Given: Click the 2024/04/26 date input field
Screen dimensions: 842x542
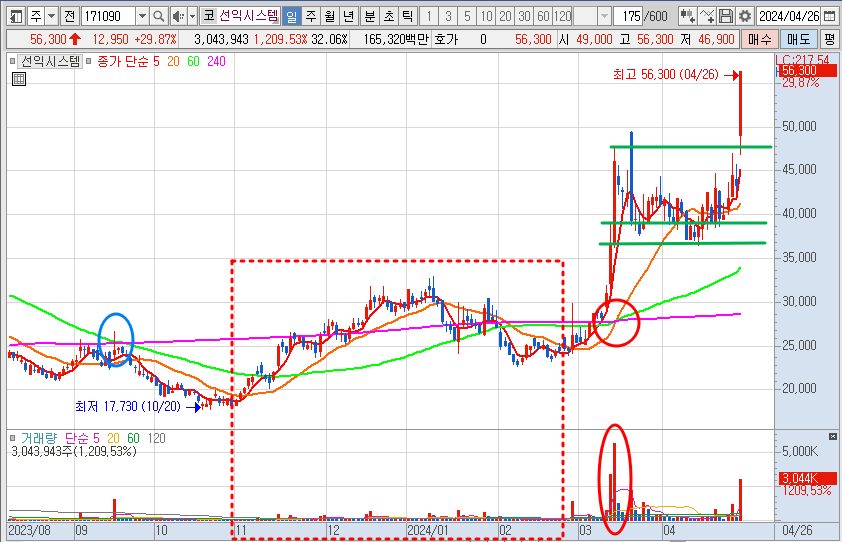Looking at the screenshot, I should coord(789,17).
